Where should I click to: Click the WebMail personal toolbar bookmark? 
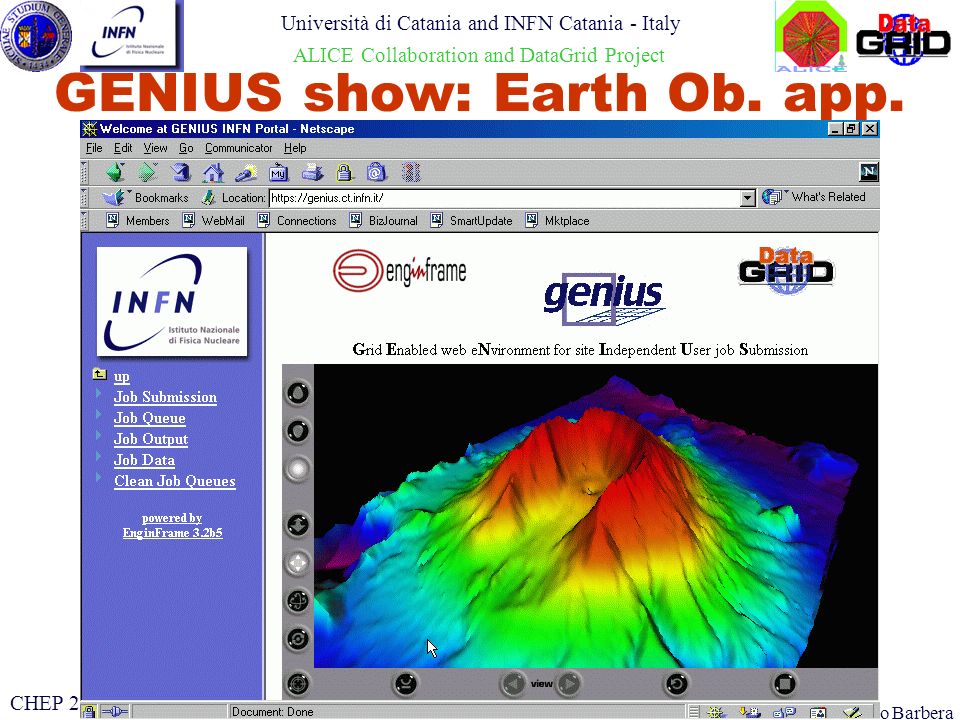[x=213, y=220]
